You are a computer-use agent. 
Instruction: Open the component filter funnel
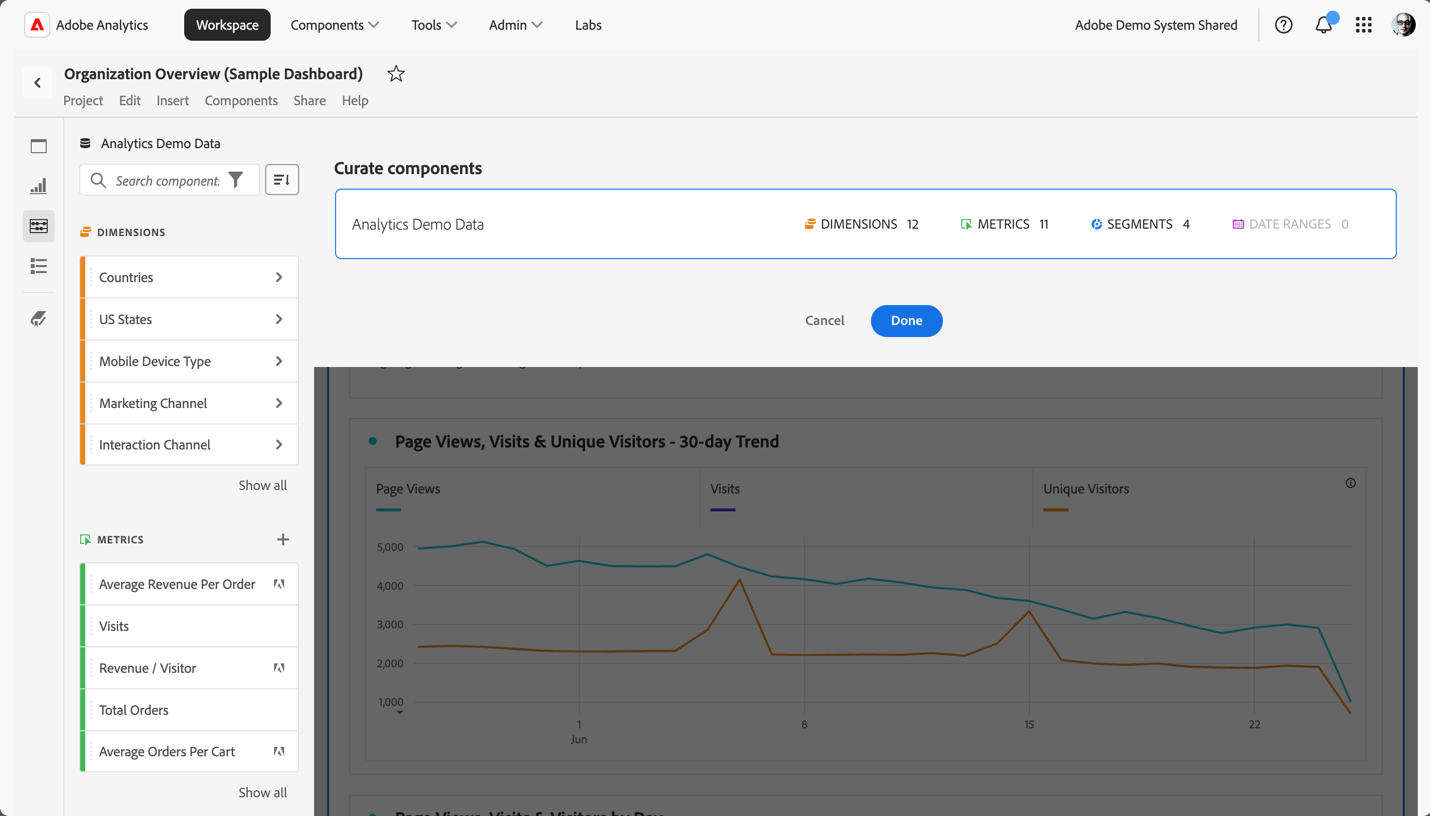pyautogui.click(x=236, y=180)
